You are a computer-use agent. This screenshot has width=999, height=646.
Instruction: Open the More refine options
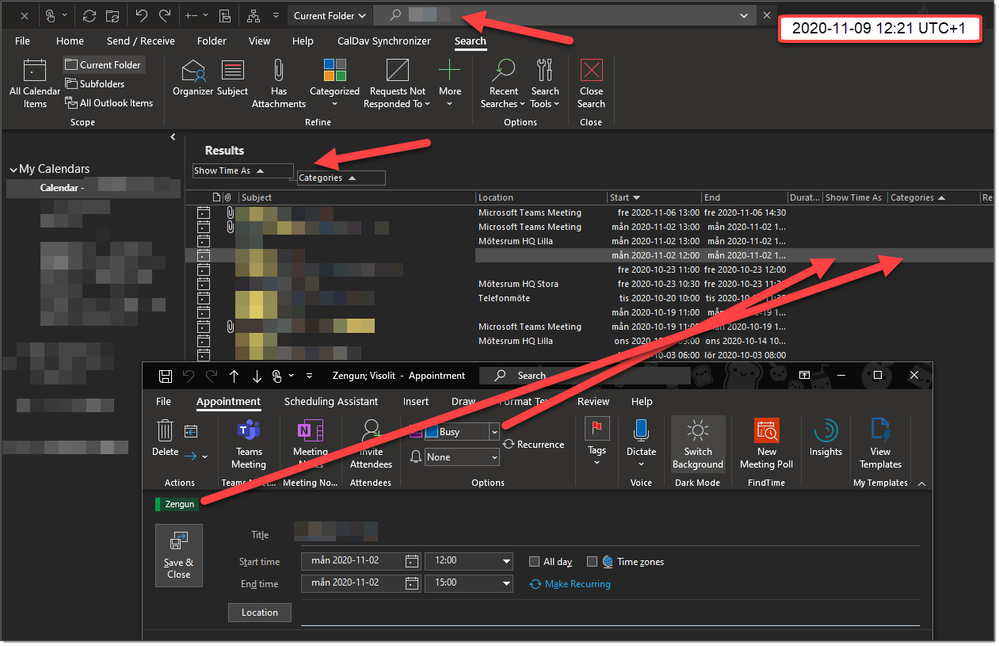[x=449, y=83]
